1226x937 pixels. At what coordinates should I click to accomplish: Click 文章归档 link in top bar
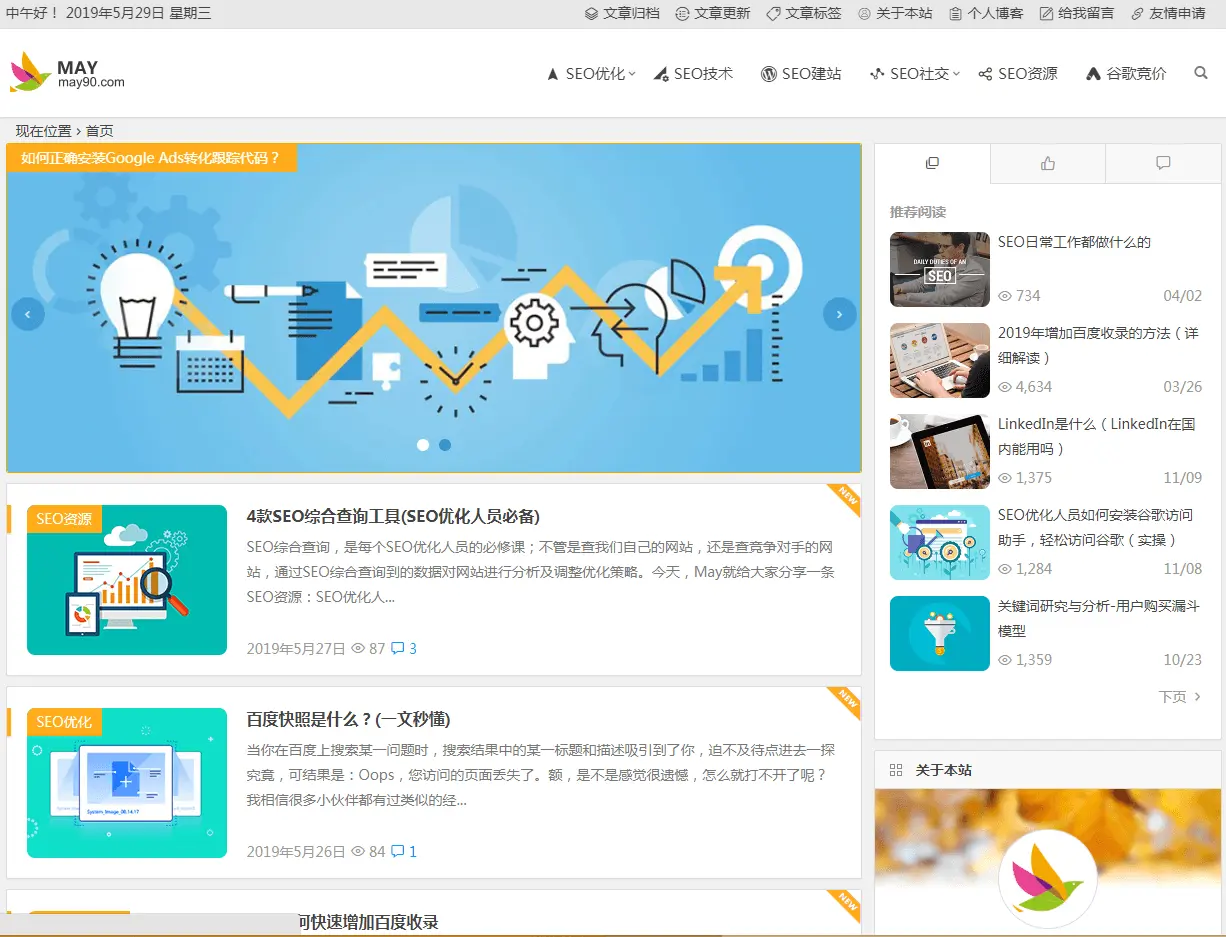point(622,13)
